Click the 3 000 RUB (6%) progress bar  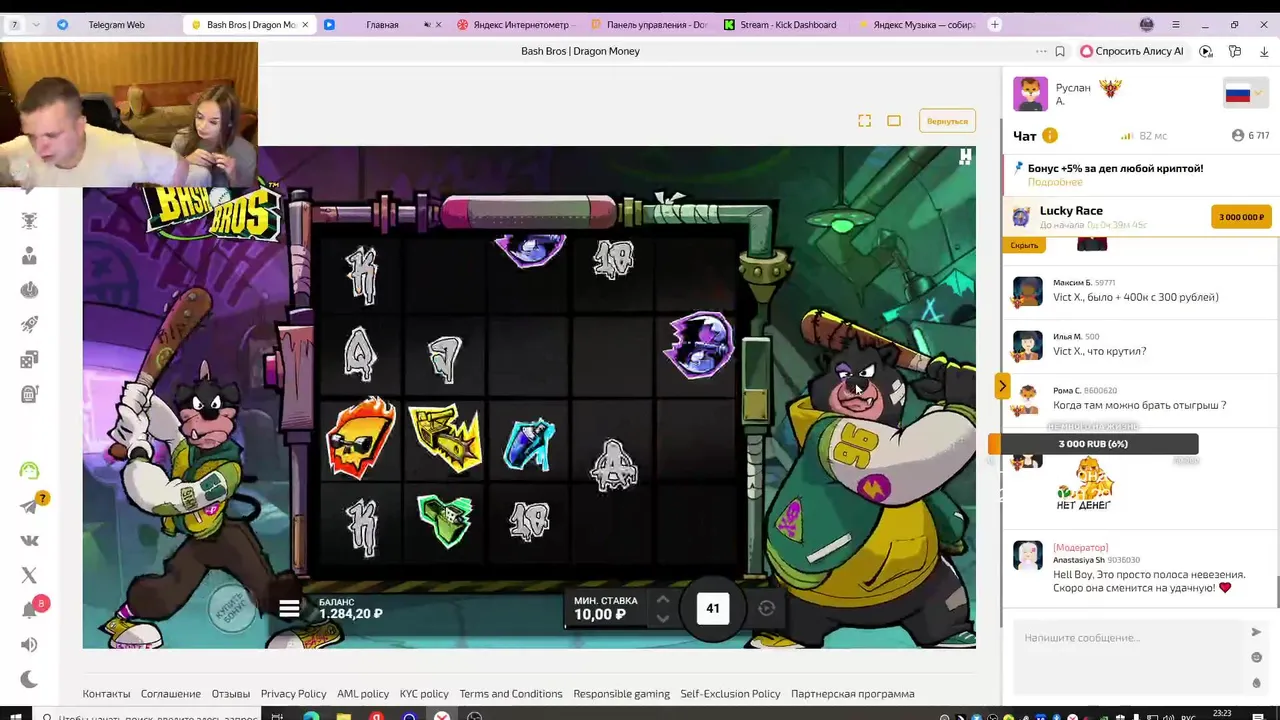click(x=1093, y=444)
